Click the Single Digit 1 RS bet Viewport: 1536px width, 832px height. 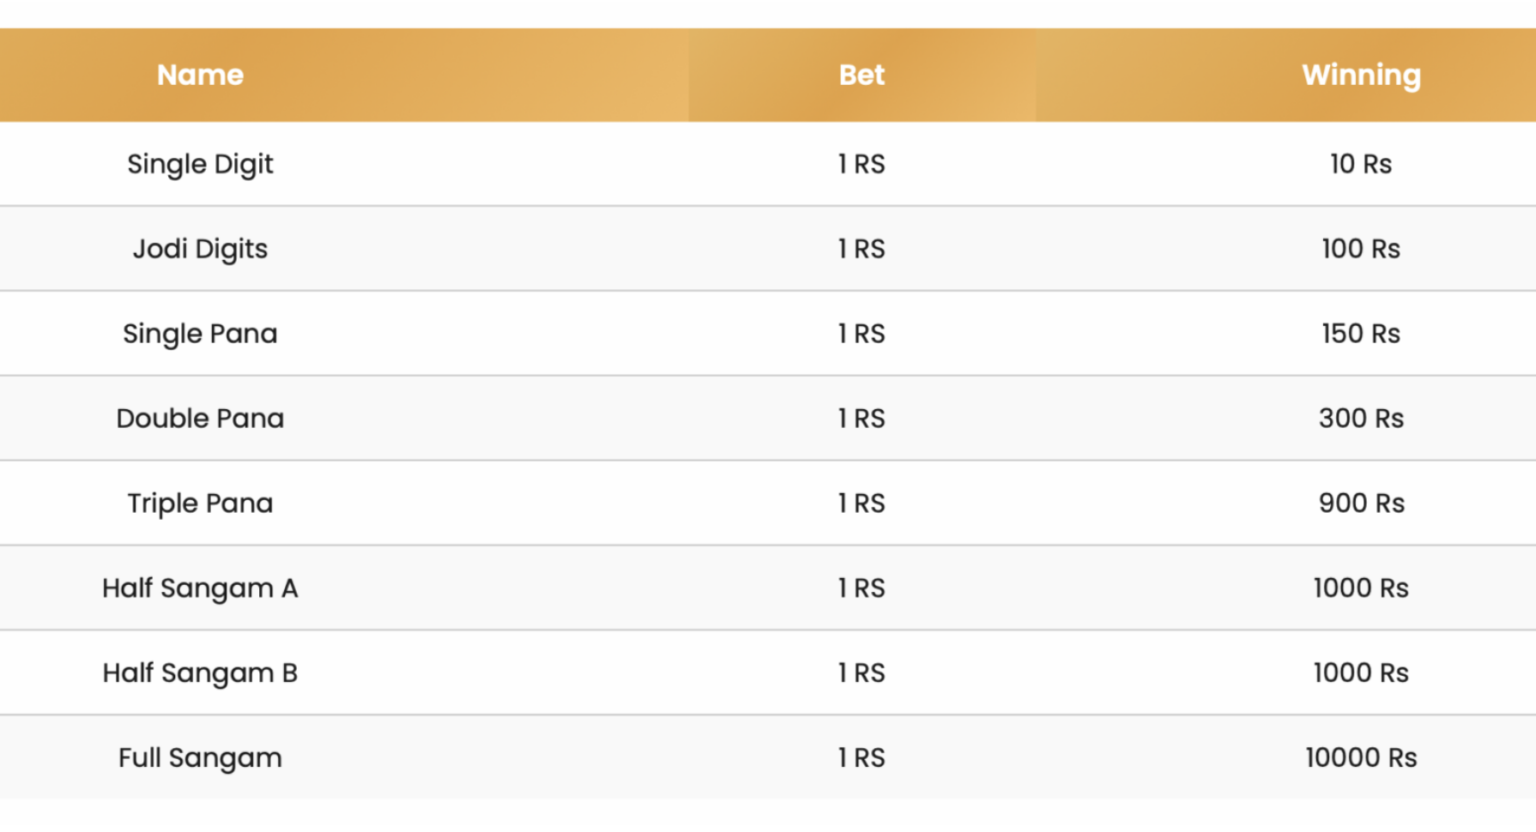pos(861,164)
